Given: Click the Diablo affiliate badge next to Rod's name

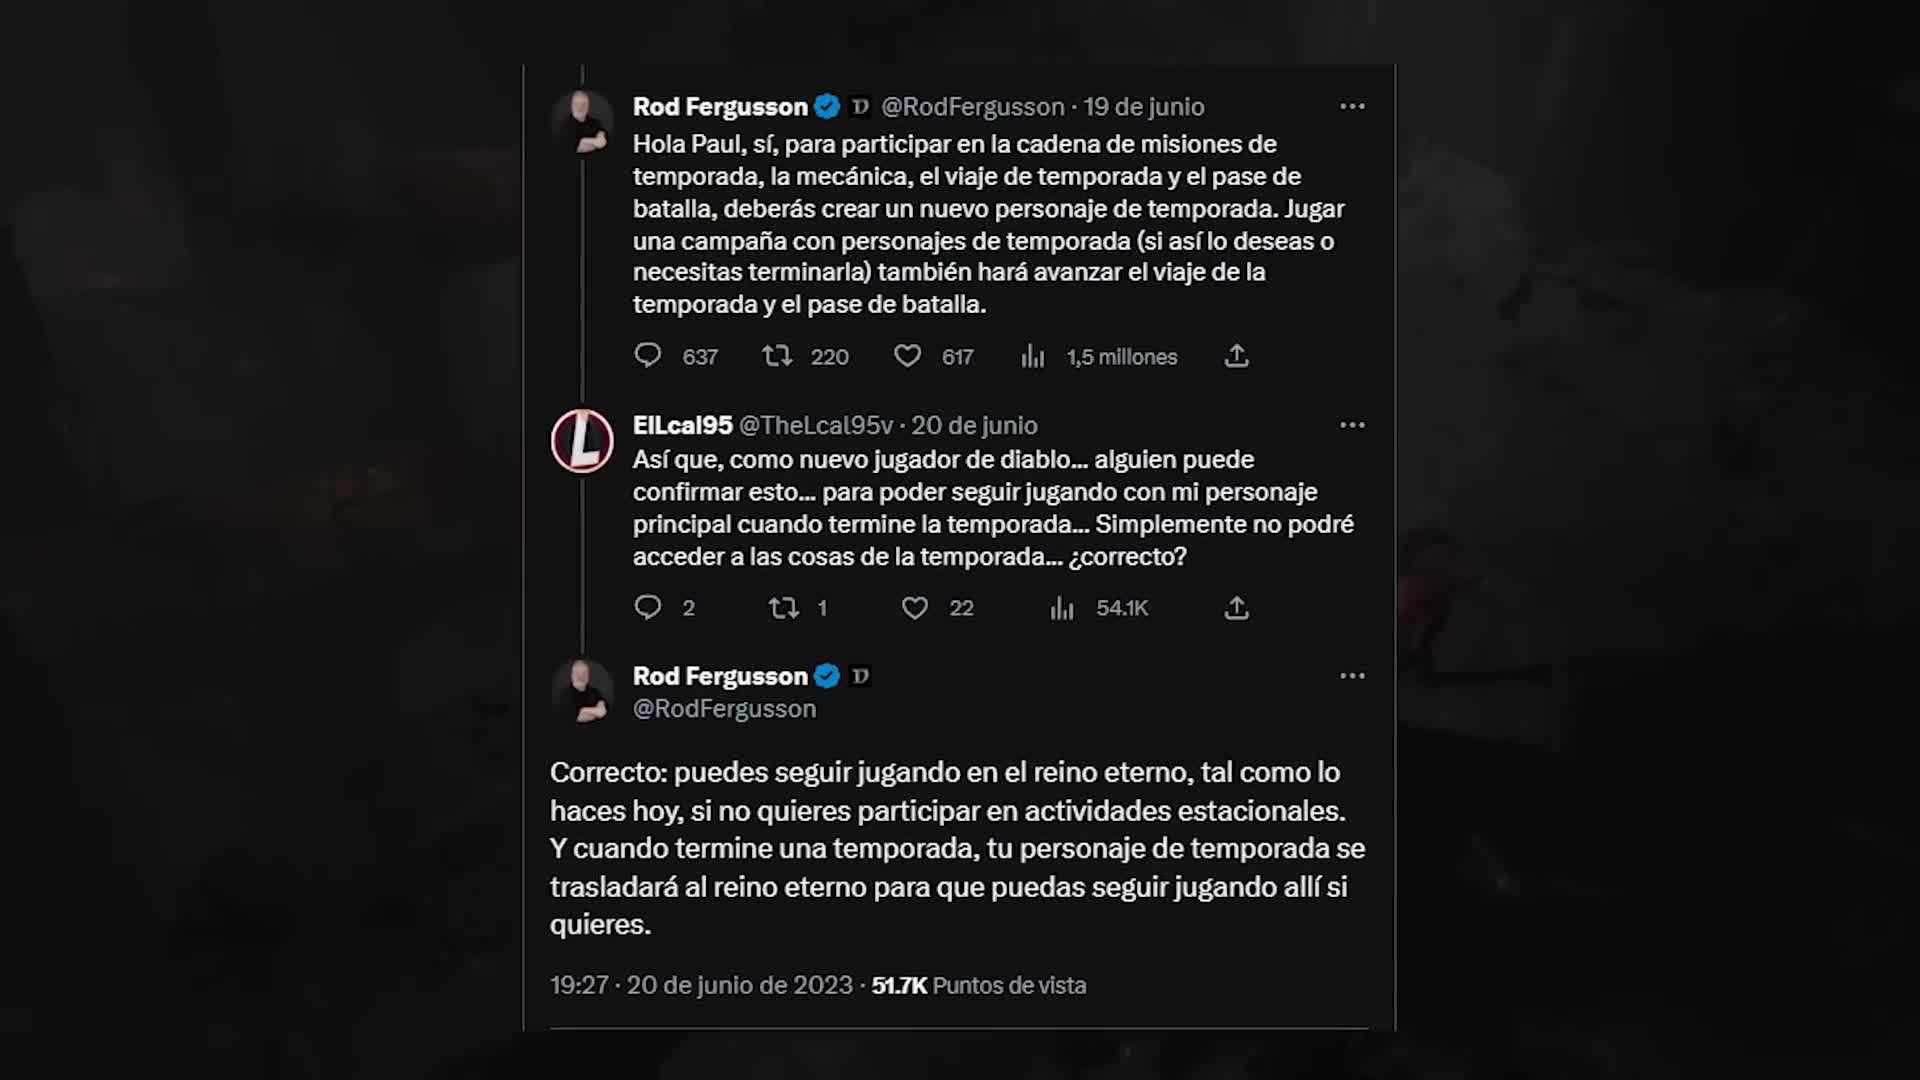Looking at the screenshot, I should (858, 106).
